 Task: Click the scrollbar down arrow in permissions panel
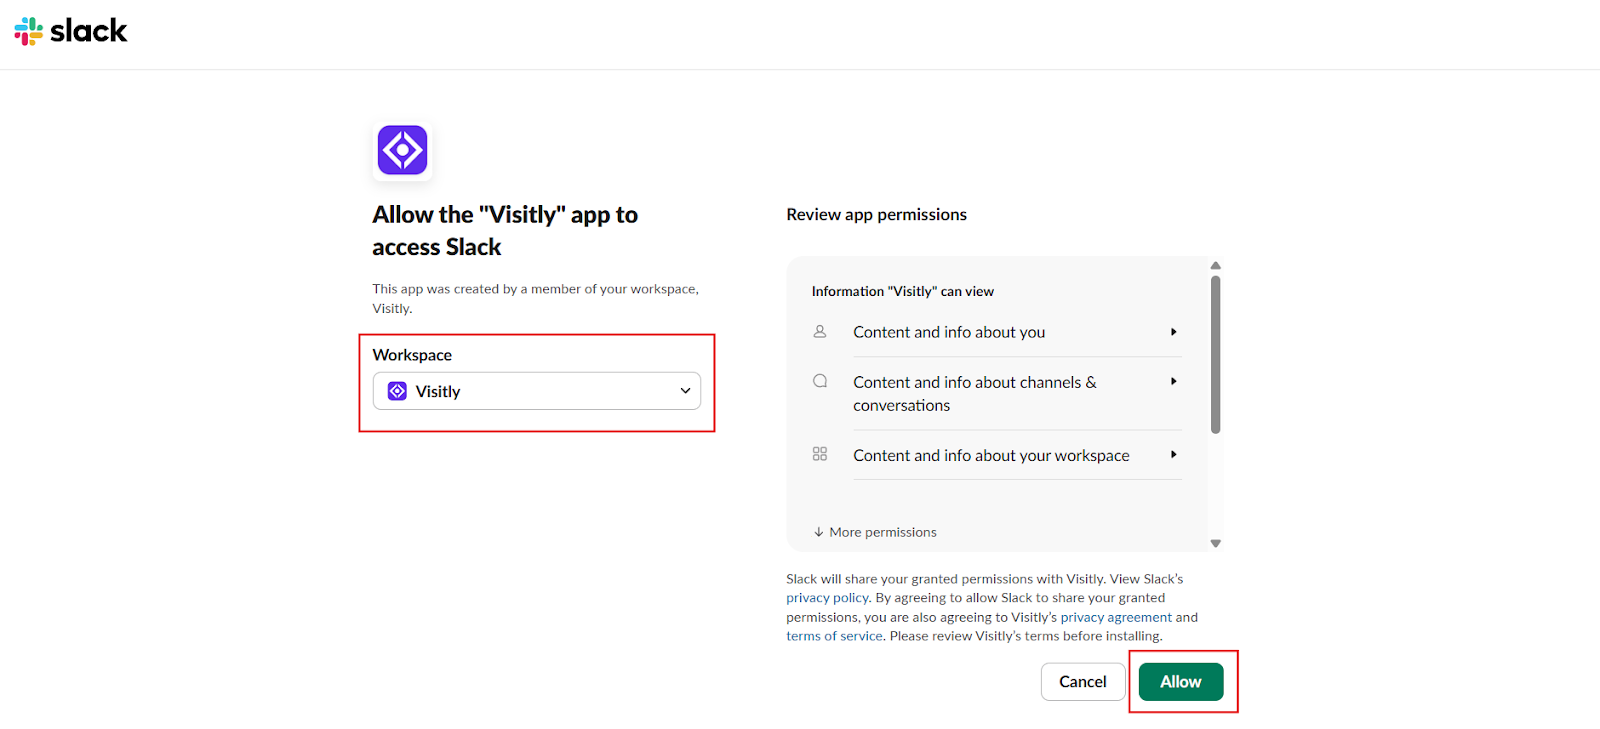[x=1216, y=544]
